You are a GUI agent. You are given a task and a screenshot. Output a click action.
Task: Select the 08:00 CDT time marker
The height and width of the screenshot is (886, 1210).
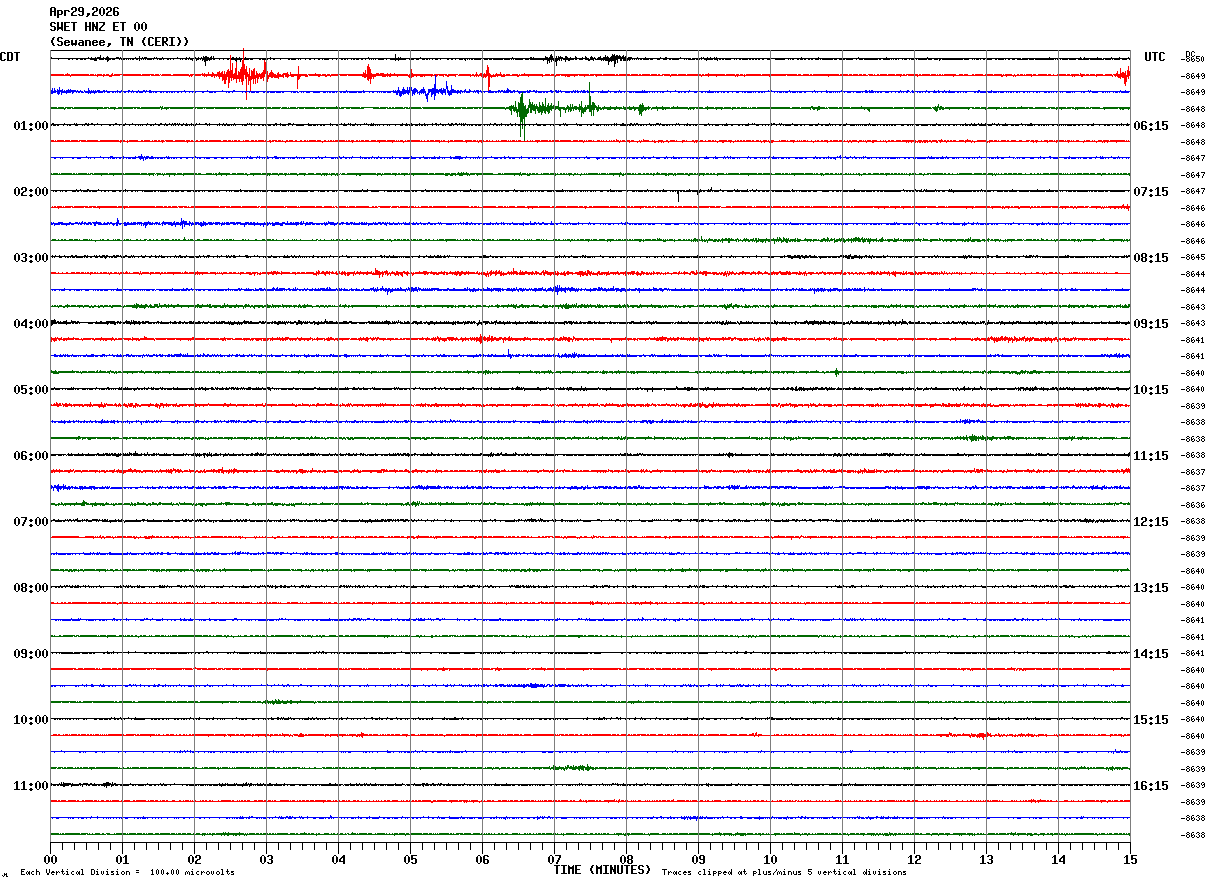(x=31, y=588)
